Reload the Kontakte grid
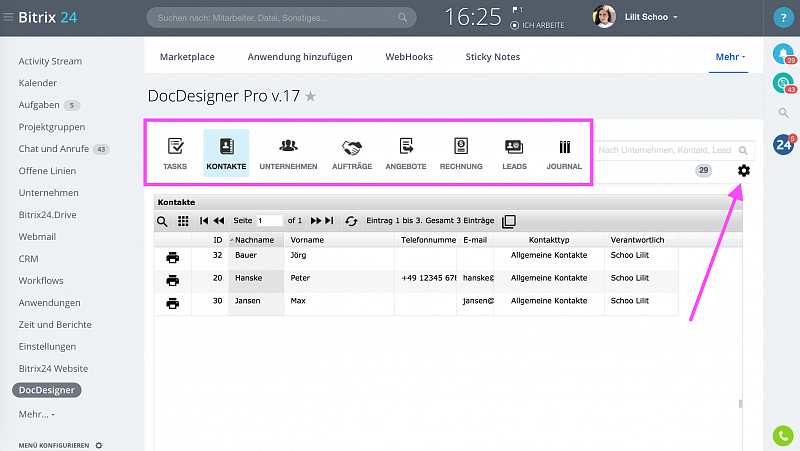 click(x=351, y=221)
